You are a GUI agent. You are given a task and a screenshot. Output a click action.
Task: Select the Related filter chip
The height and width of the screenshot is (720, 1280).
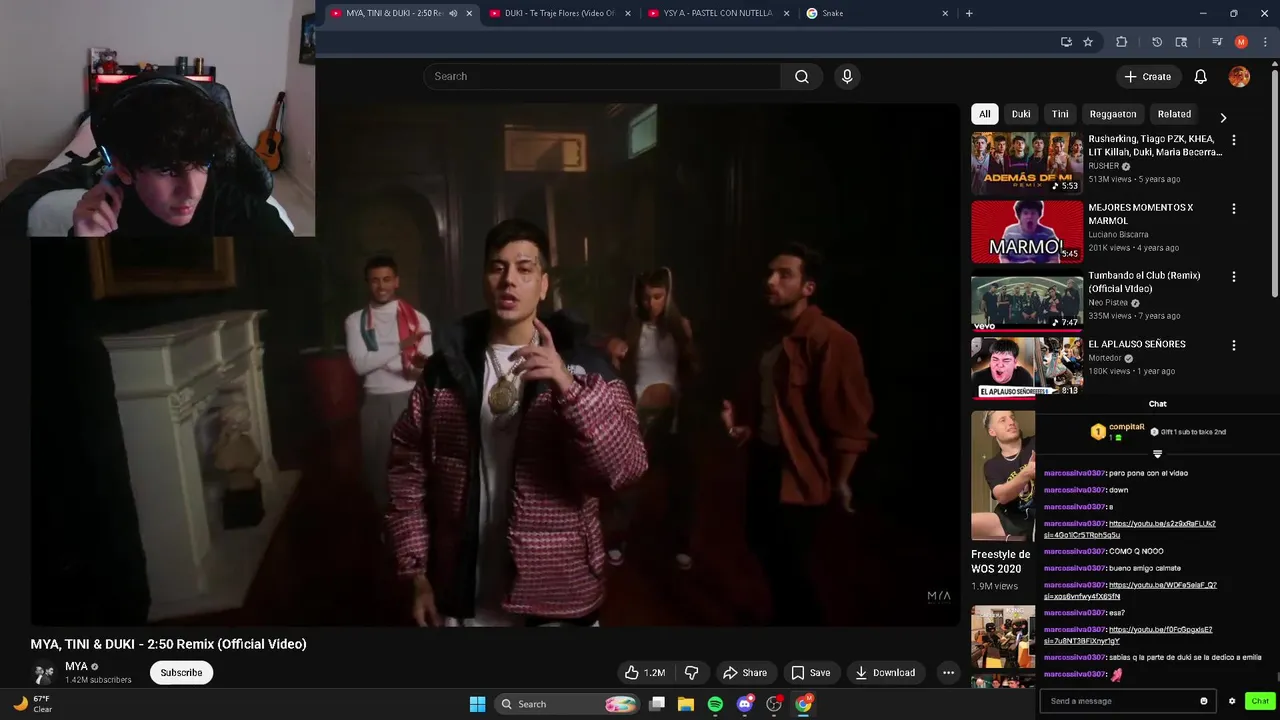(x=1174, y=114)
